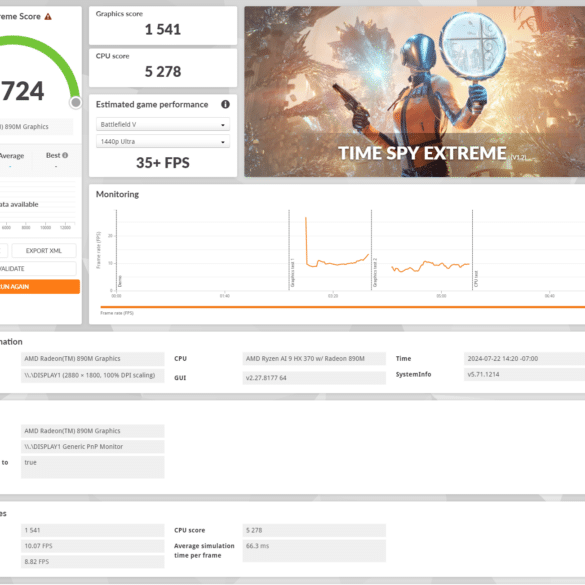Select the 8.82 FPS result value
The width and height of the screenshot is (585, 585).
point(93,561)
